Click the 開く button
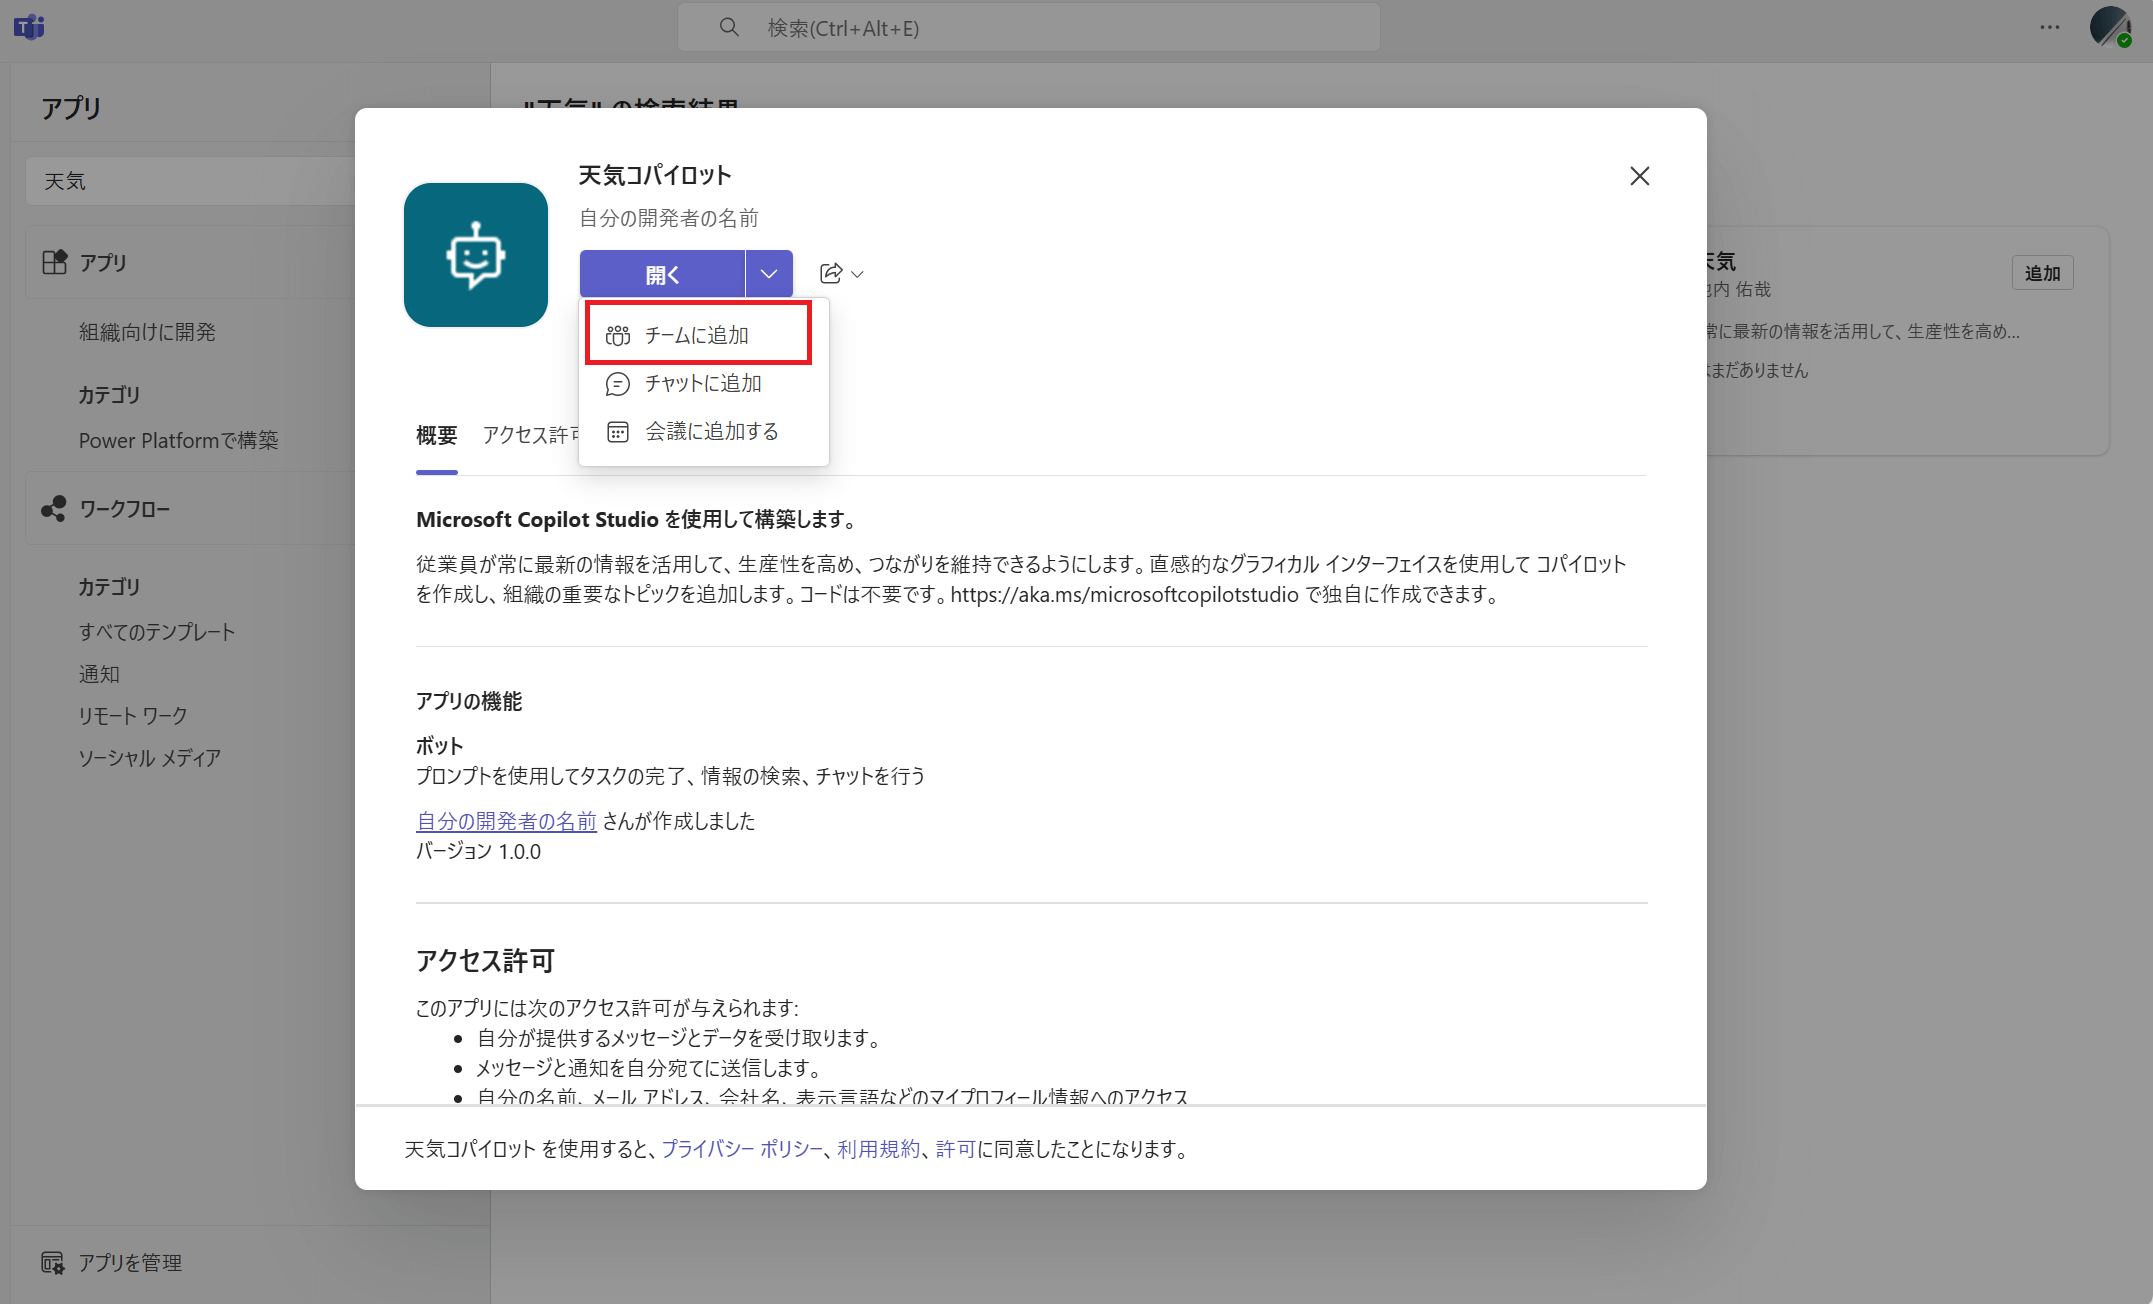The image size is (2153, 1304). (662, 274)
